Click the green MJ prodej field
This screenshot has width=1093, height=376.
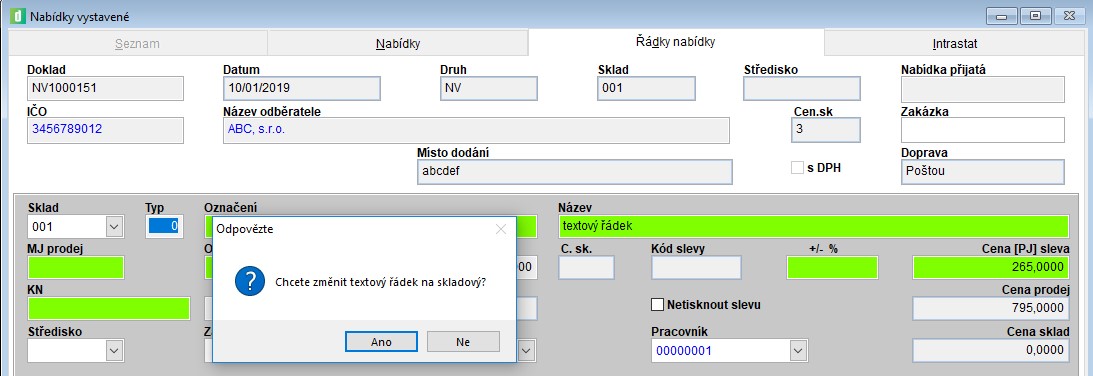coord(76,267)
